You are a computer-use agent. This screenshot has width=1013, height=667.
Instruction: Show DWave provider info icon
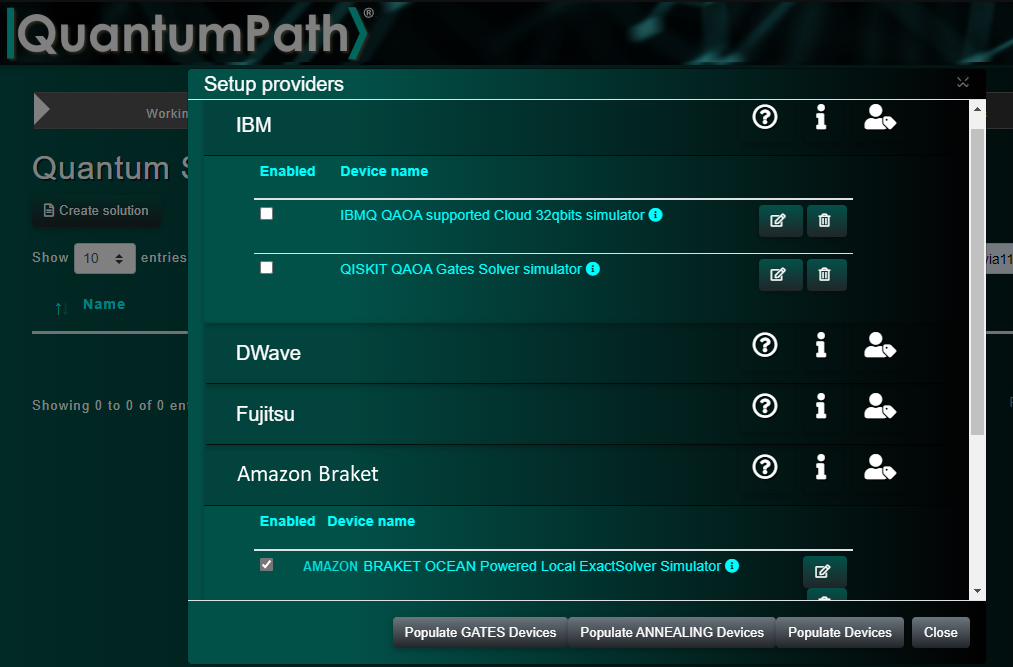point(820,344)
